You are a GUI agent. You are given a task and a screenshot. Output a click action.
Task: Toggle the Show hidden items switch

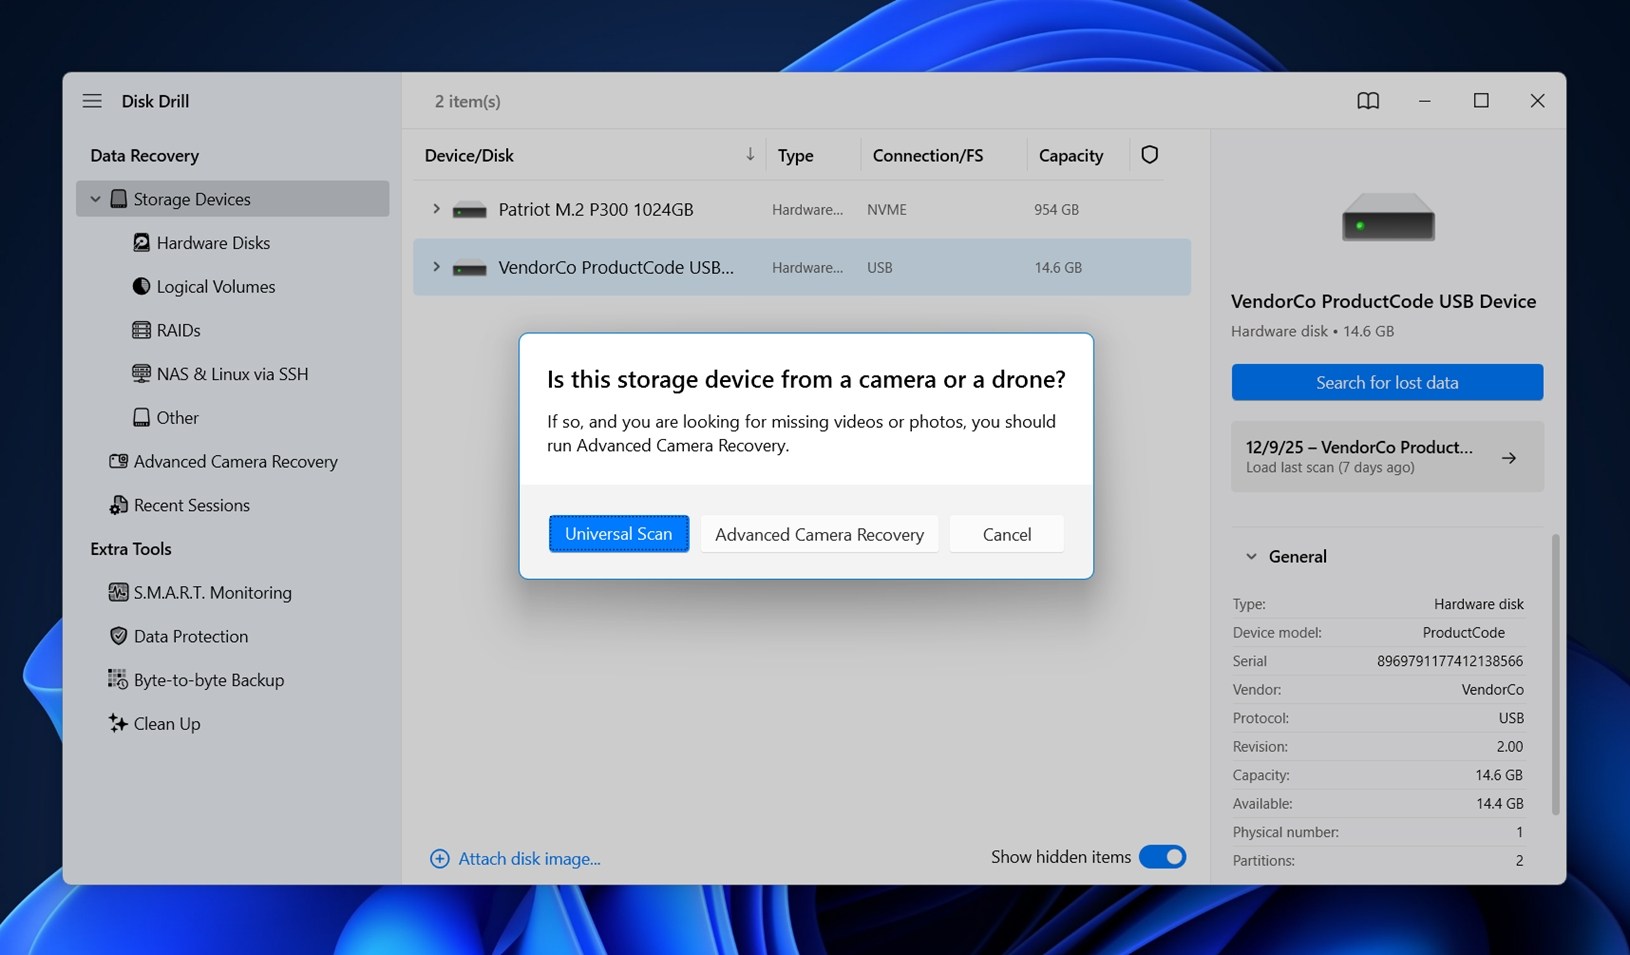(1162, 857)
